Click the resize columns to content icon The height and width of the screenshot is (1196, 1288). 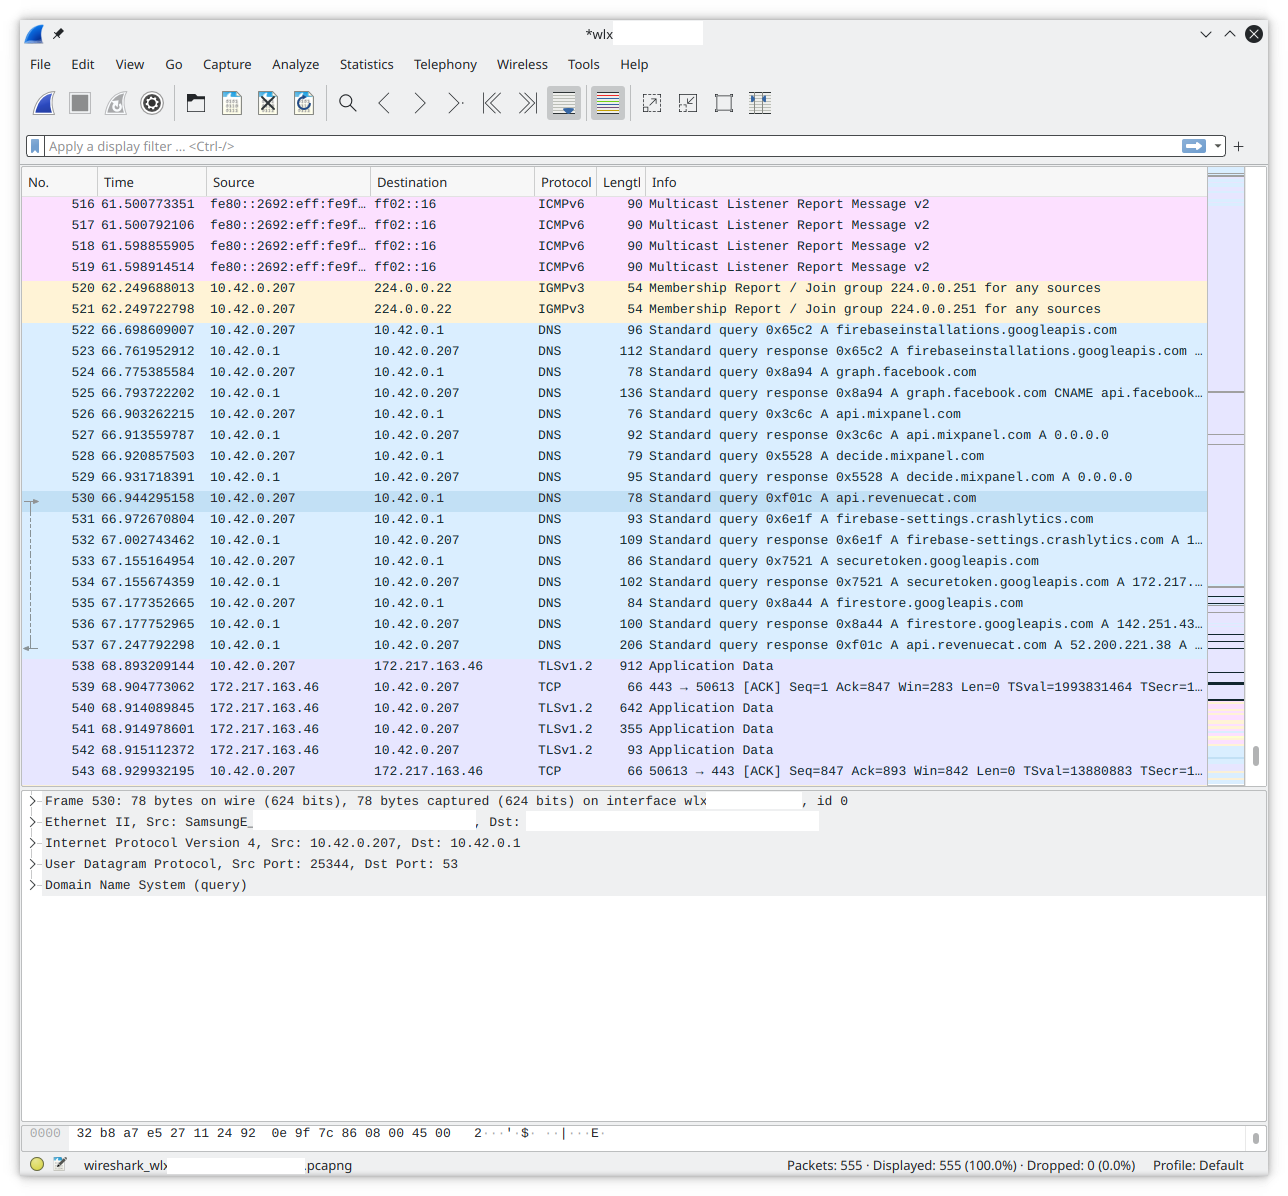tap(760, 103)
